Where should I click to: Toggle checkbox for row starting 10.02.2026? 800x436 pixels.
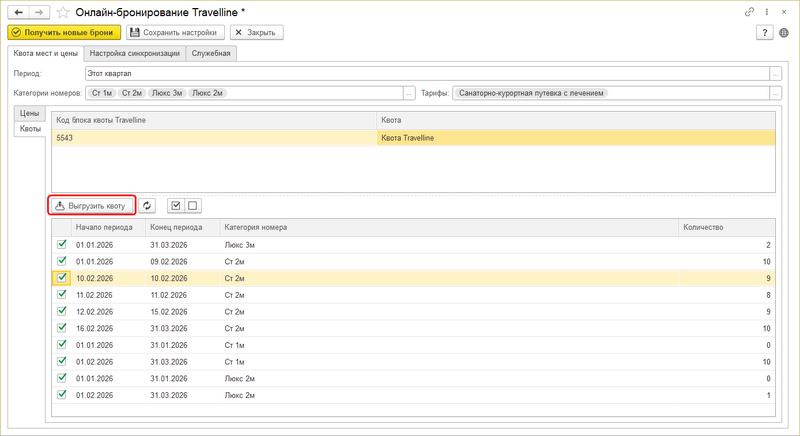pos(62,278)
